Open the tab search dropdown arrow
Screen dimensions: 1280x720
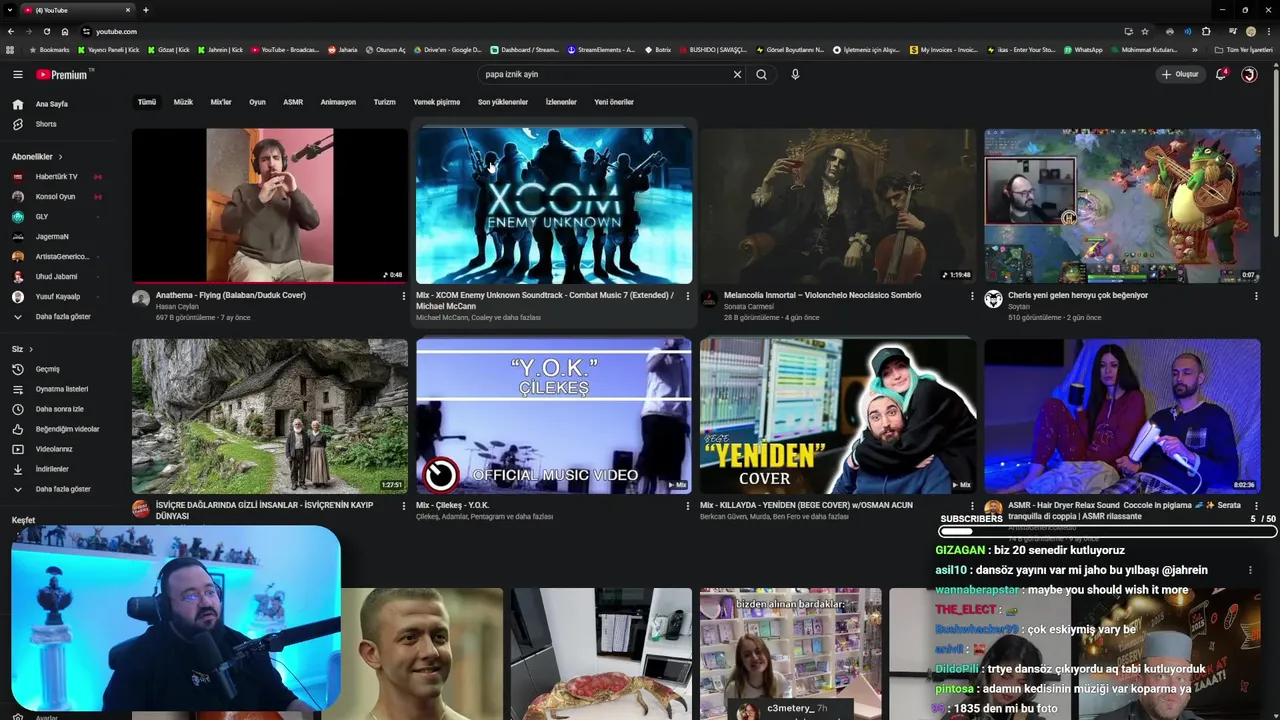pos(10,10)
